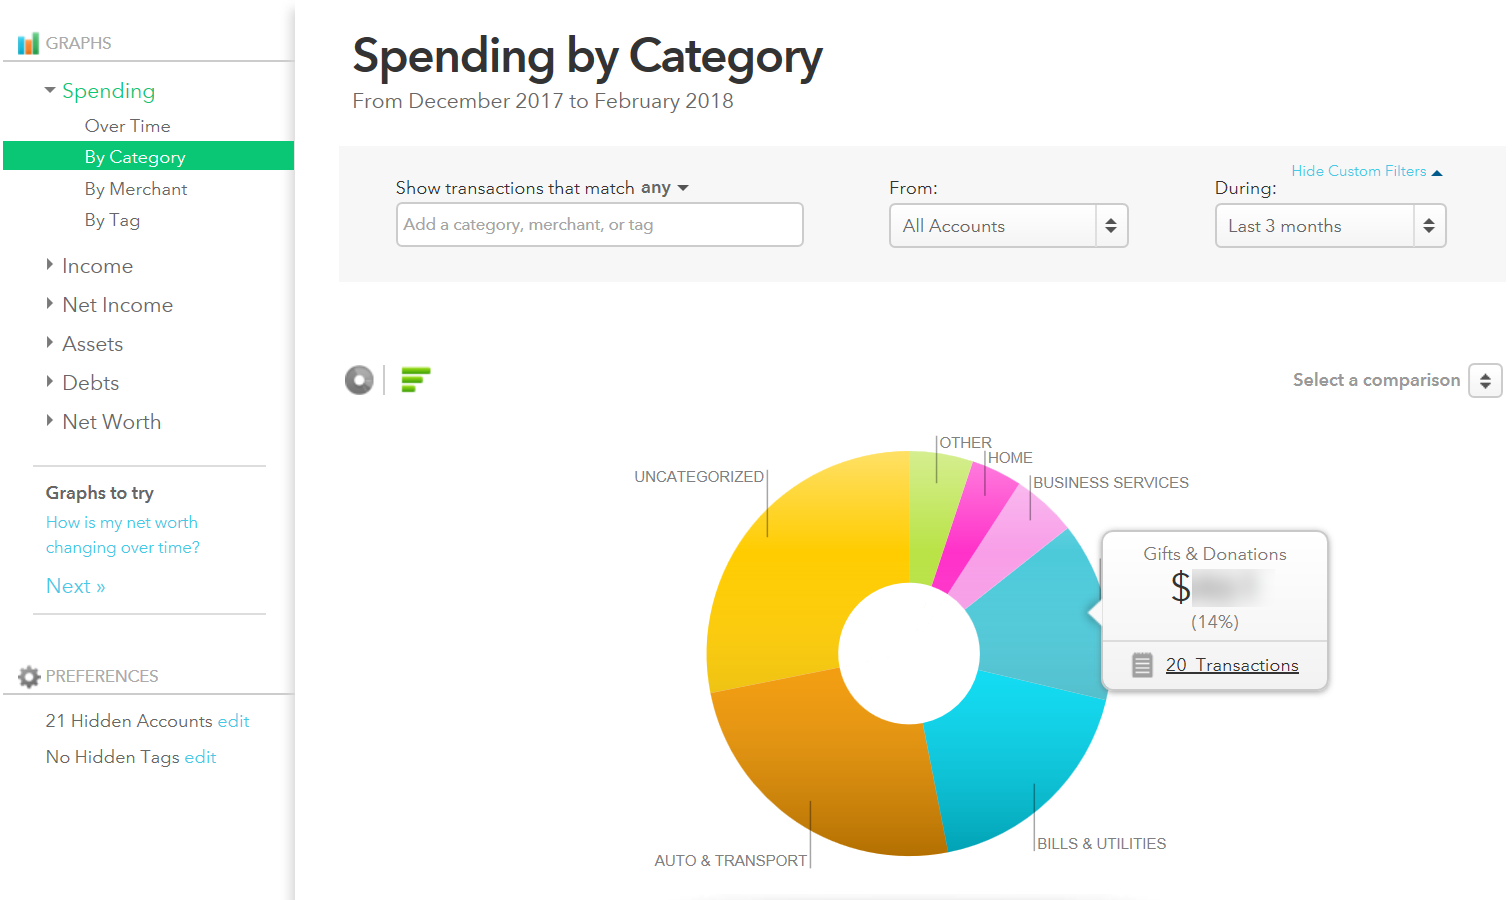Select Over Time in sidebar
This screenshot has width=1512, height=900.
pos(128,126)
